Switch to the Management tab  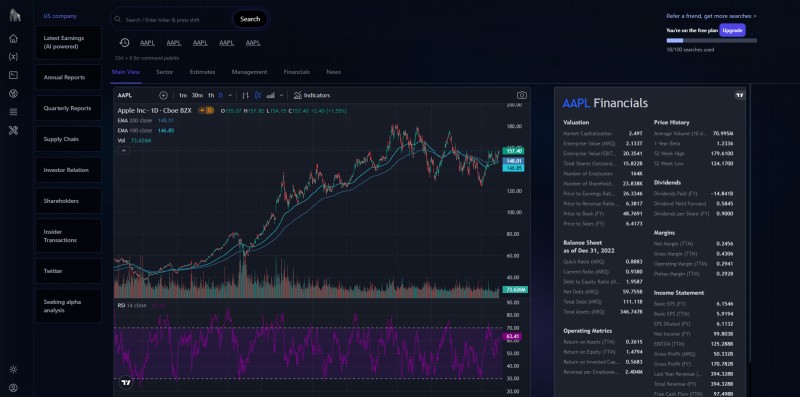249,72
